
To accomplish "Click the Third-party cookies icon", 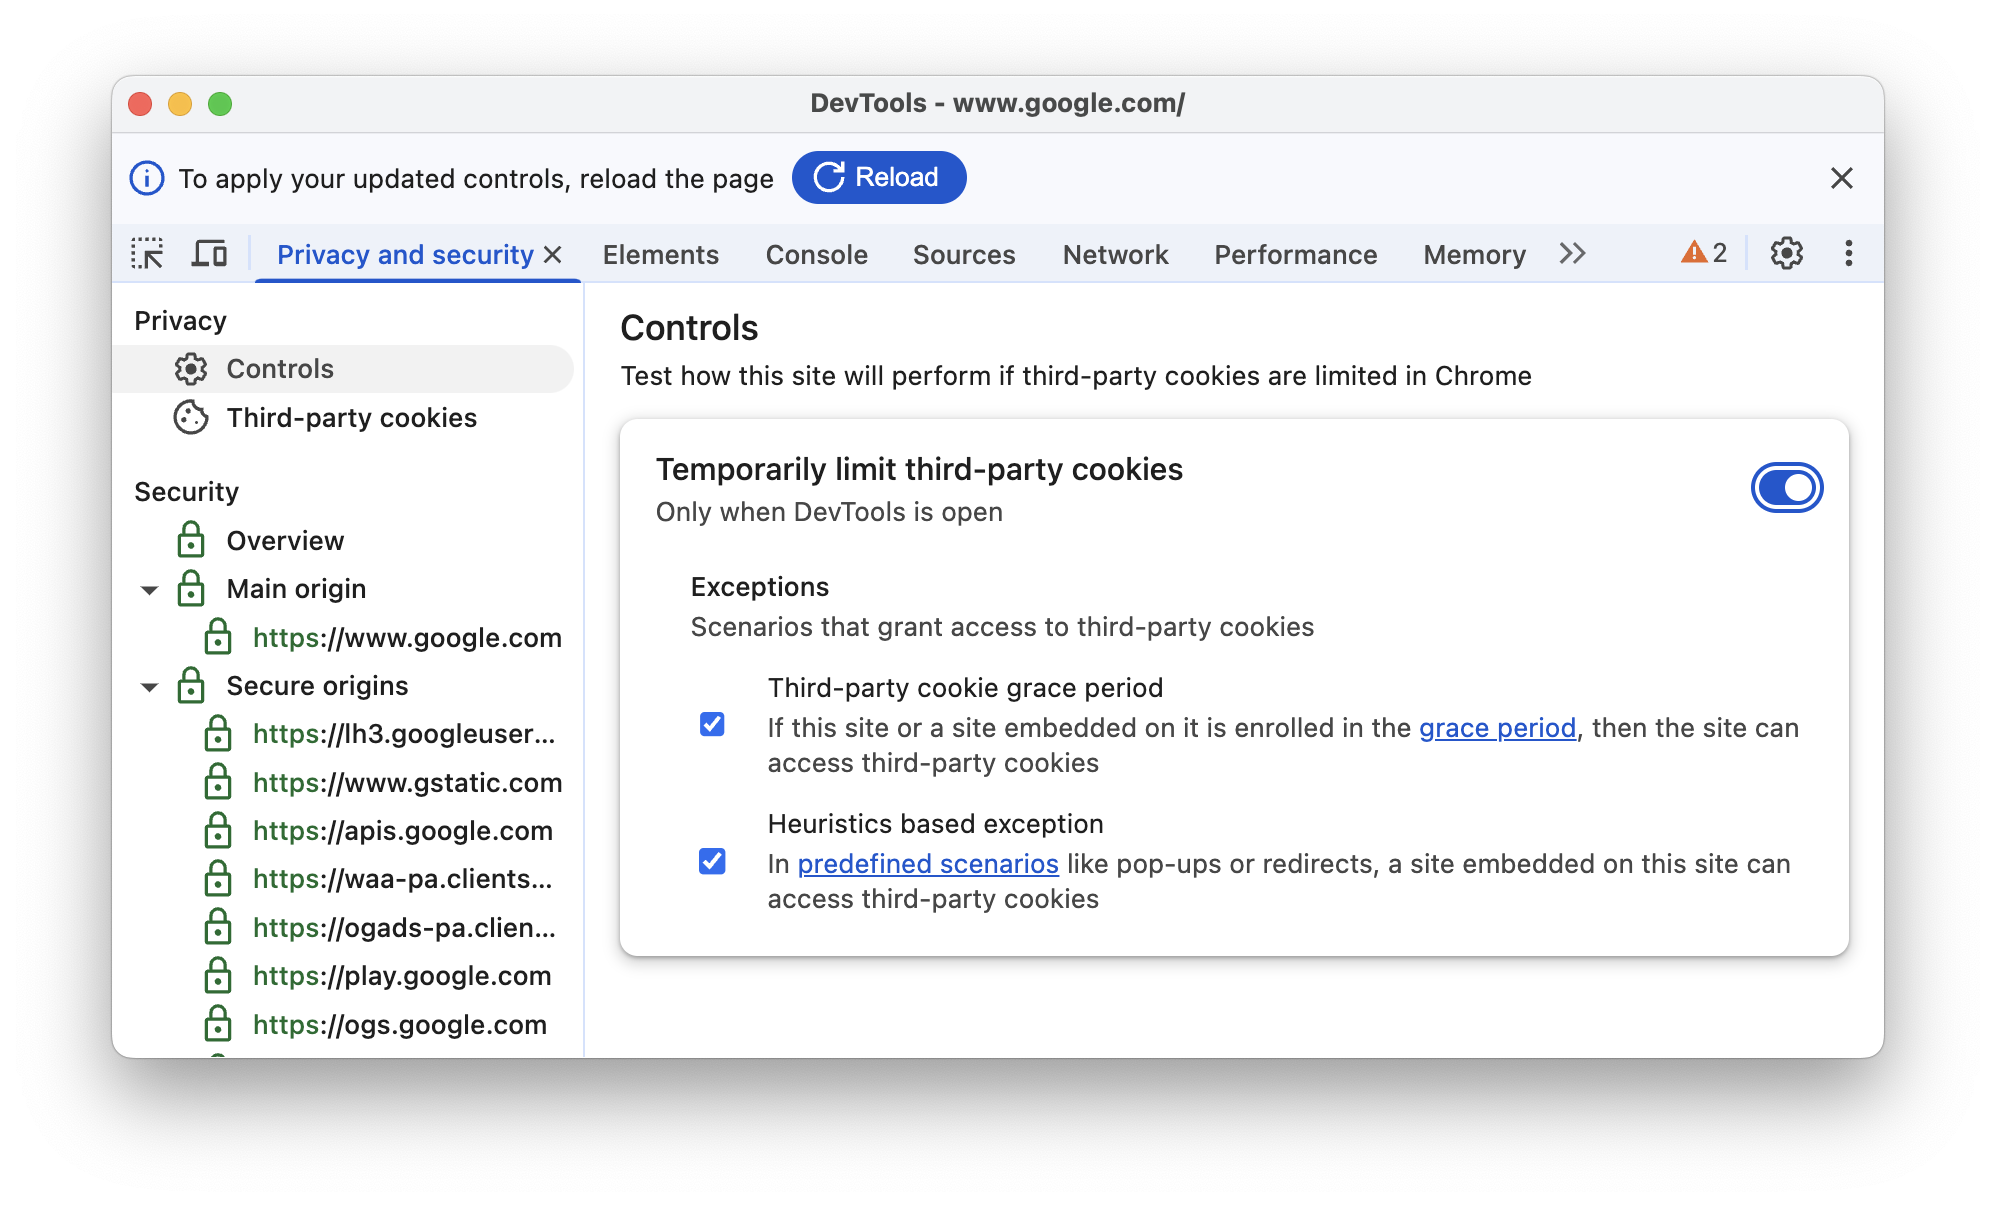I will [x=190, y=416].
